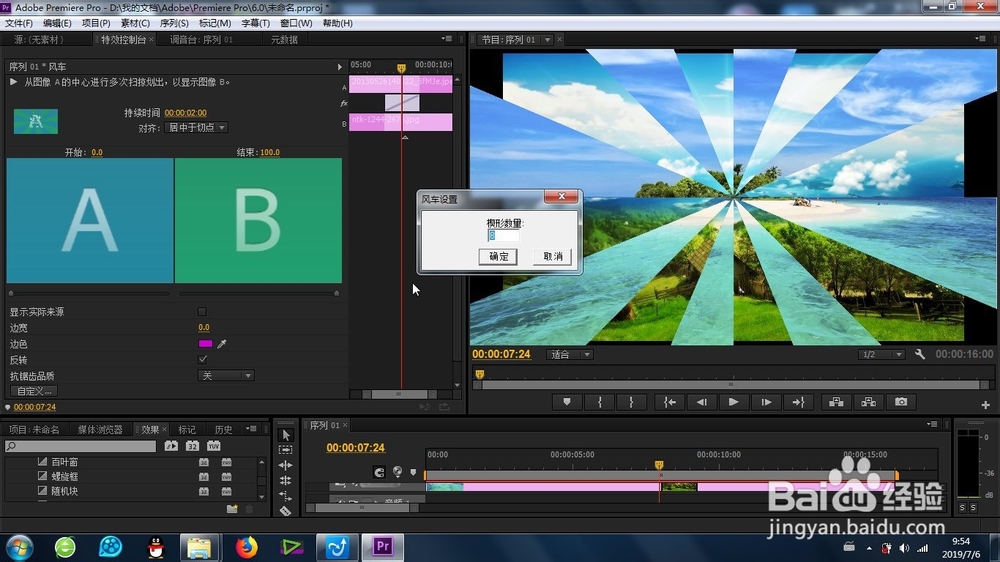Click the timeline Add Marker icon

tap(413, 473)
